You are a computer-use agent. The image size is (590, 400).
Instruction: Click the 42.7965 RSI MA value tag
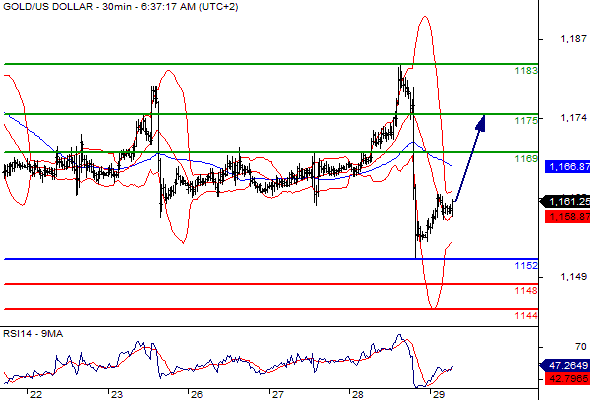click(x=567, y=378)
